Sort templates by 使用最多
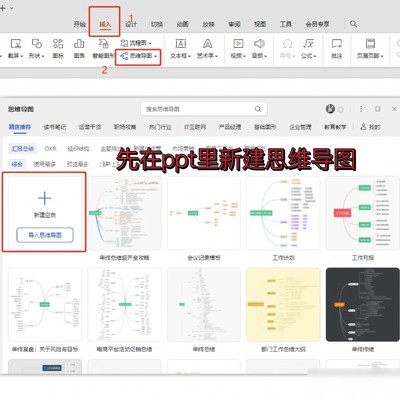400x400 pixels. 45,164
